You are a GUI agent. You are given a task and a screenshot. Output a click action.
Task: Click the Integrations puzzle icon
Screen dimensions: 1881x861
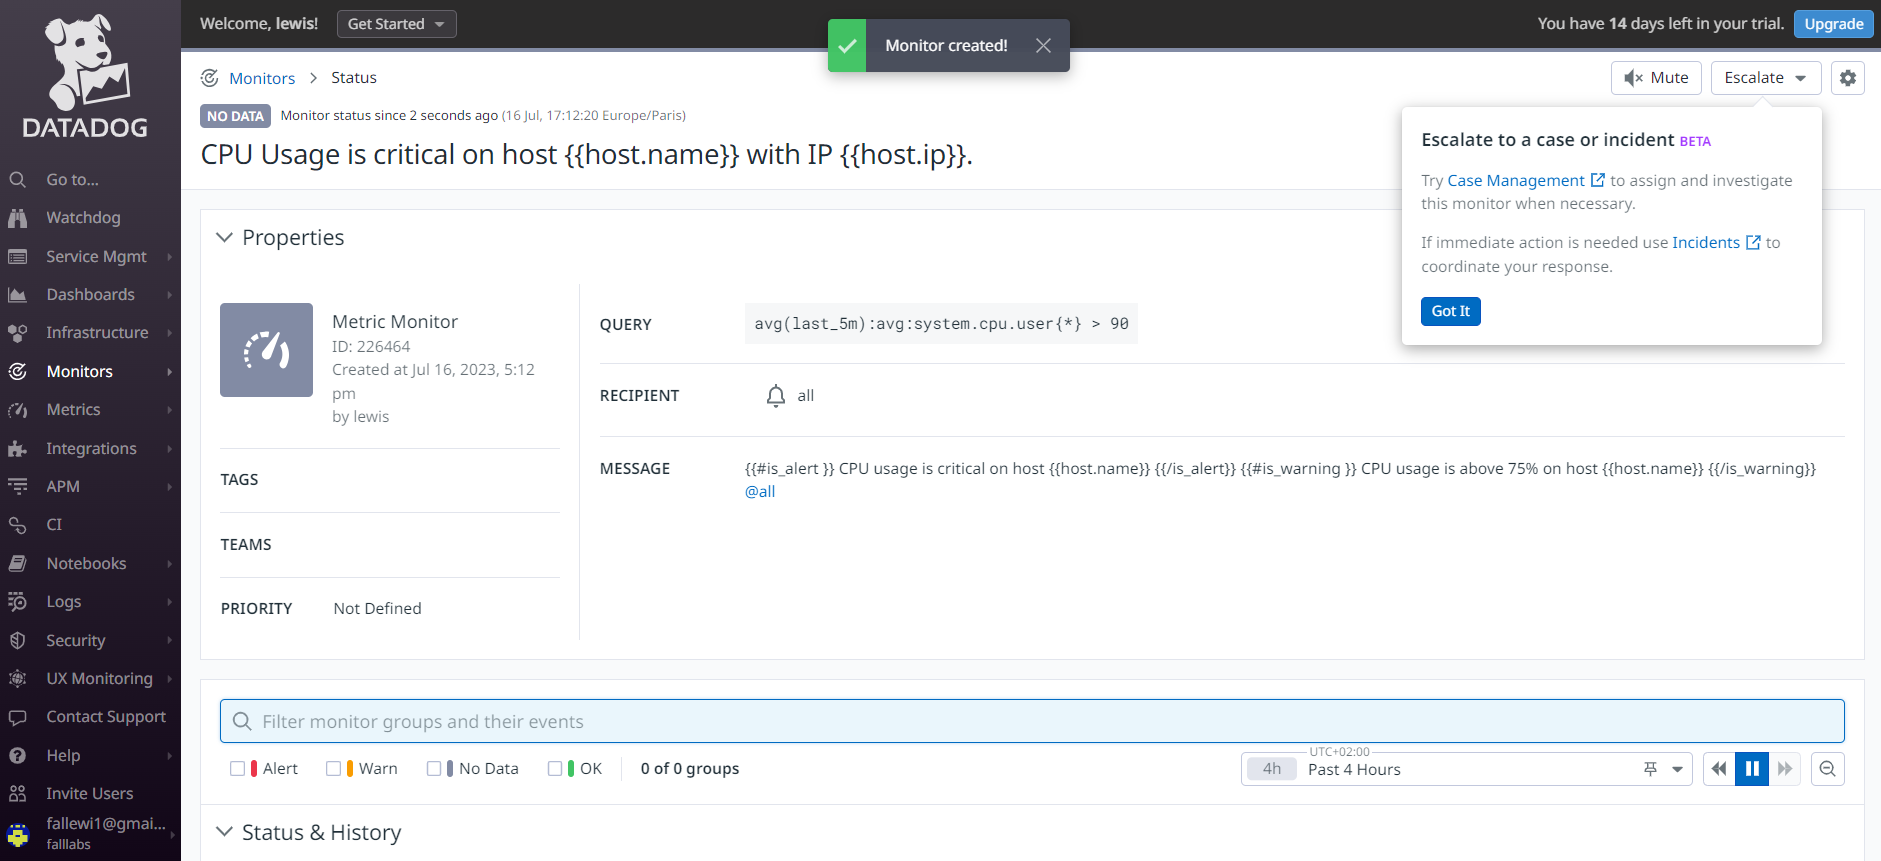[17, 449]
